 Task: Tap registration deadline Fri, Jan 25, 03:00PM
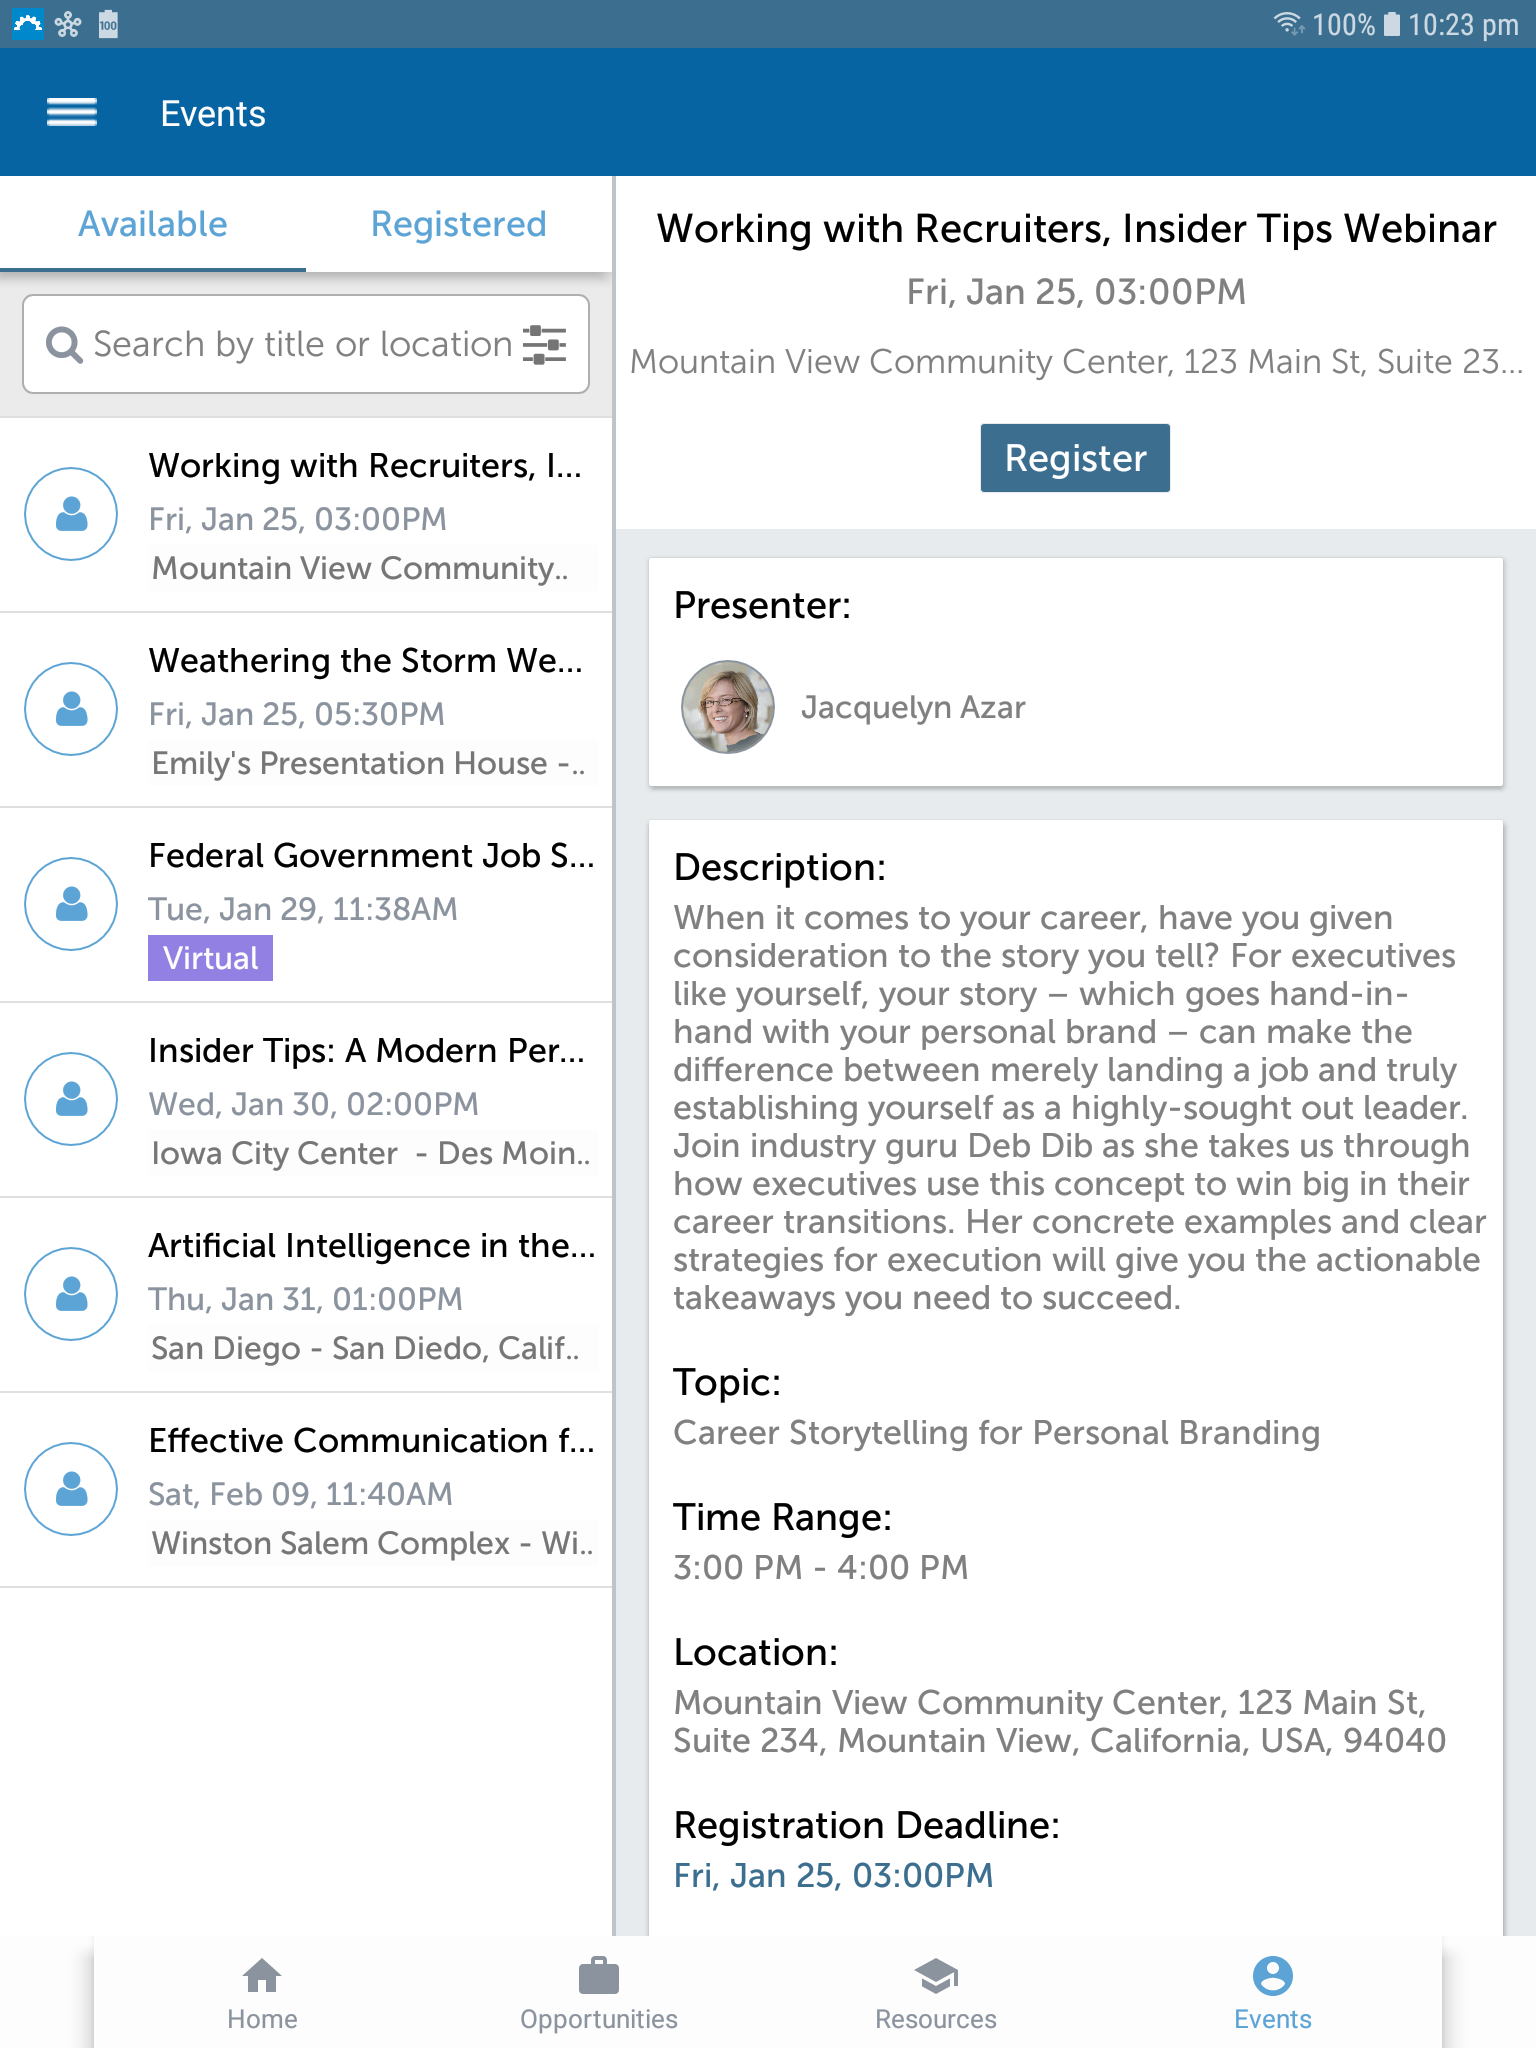point(833,1875)
